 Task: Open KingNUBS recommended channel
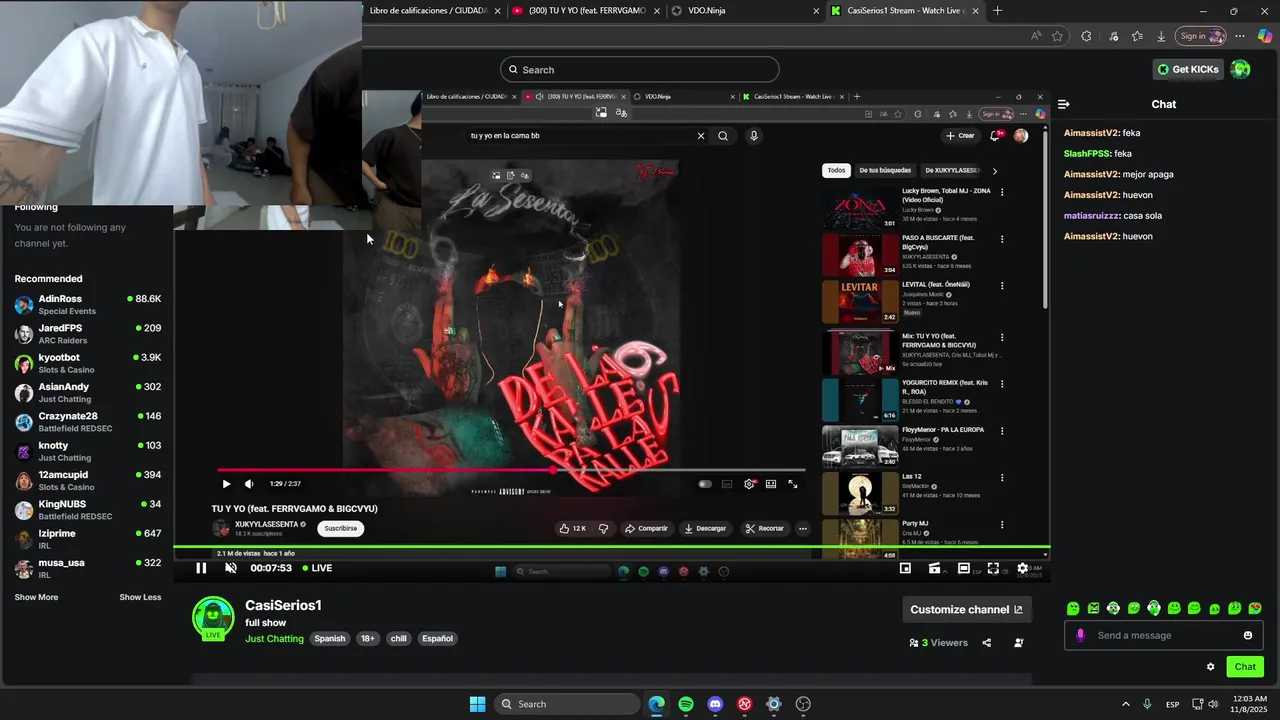tap(88, 510)
